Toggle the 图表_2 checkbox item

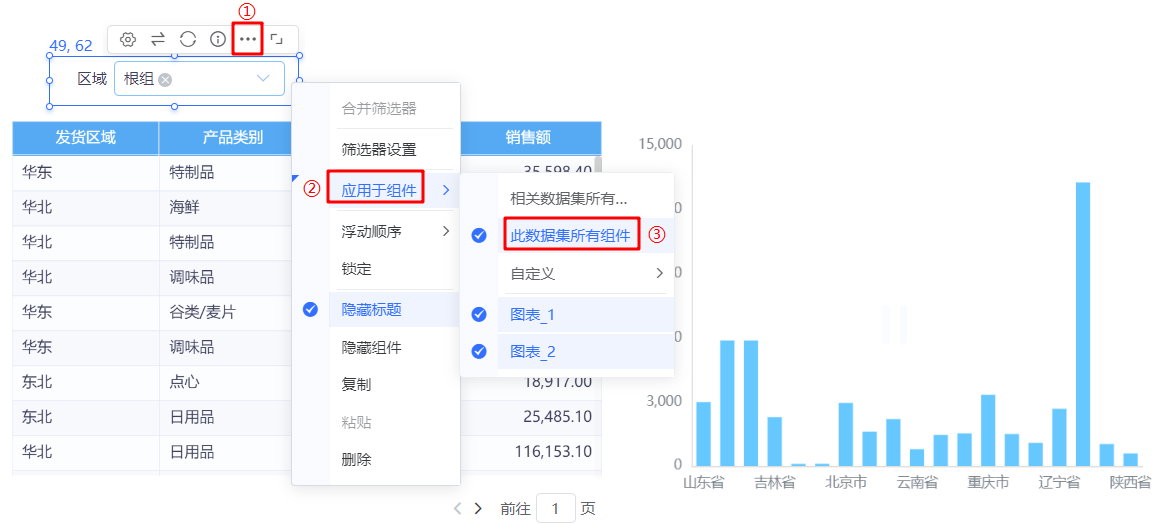click(x=586, y=352)
